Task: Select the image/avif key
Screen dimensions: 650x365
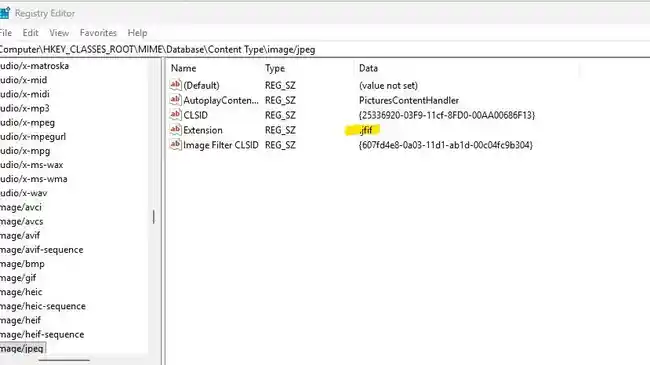Action: click(20, 236)
